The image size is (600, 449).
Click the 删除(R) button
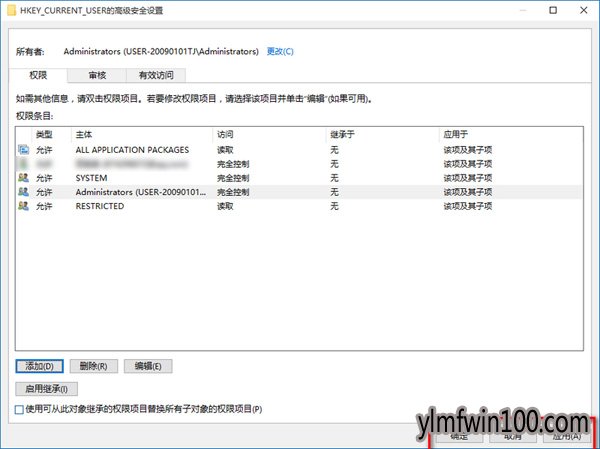click(x=93, y=366)
